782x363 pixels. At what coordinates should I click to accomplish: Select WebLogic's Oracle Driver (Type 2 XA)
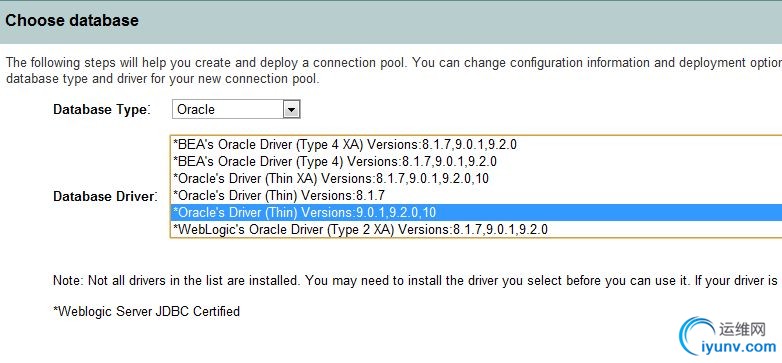[476, 229]
